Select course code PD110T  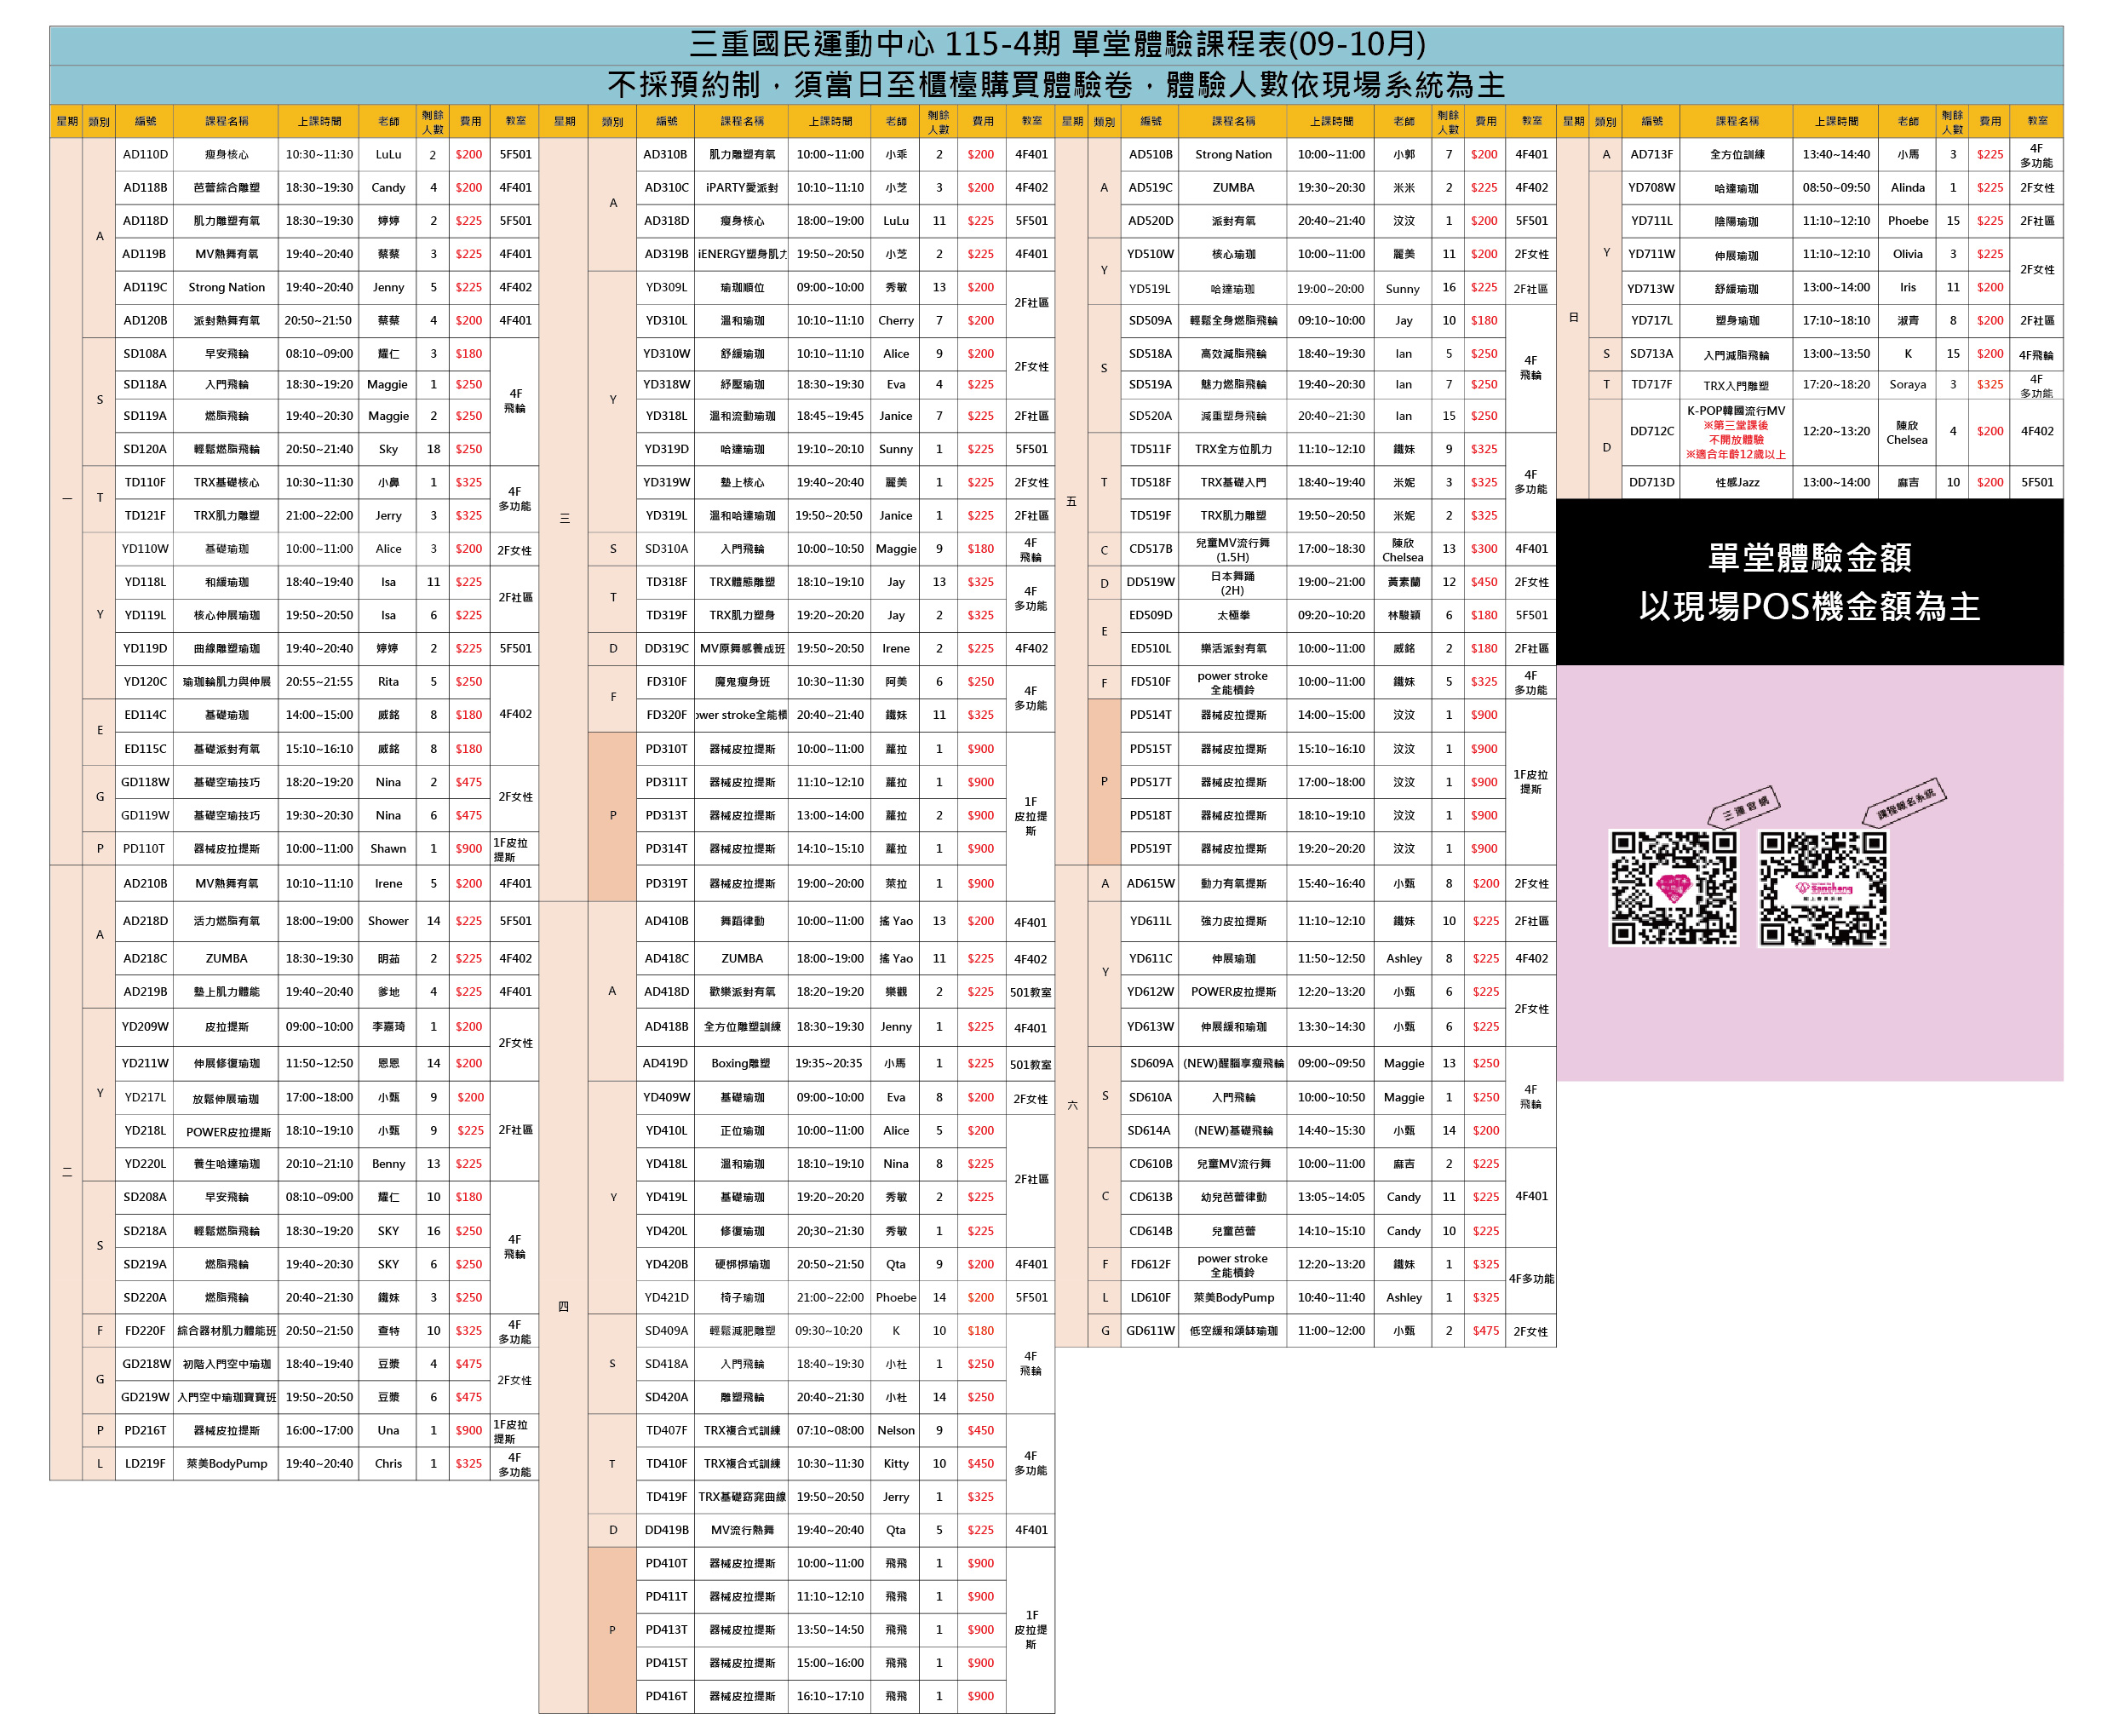(145, 849)
